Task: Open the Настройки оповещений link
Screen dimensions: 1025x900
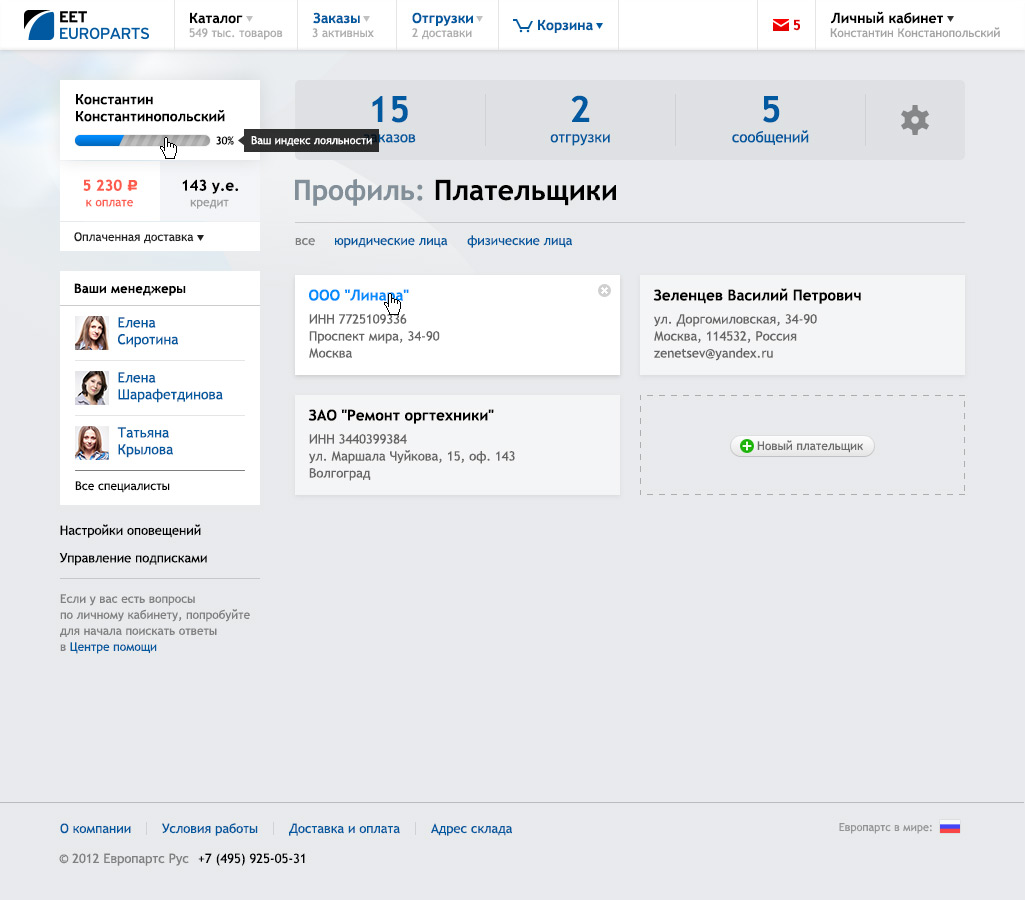Action: pyautogui.click(x=130, y=530)
